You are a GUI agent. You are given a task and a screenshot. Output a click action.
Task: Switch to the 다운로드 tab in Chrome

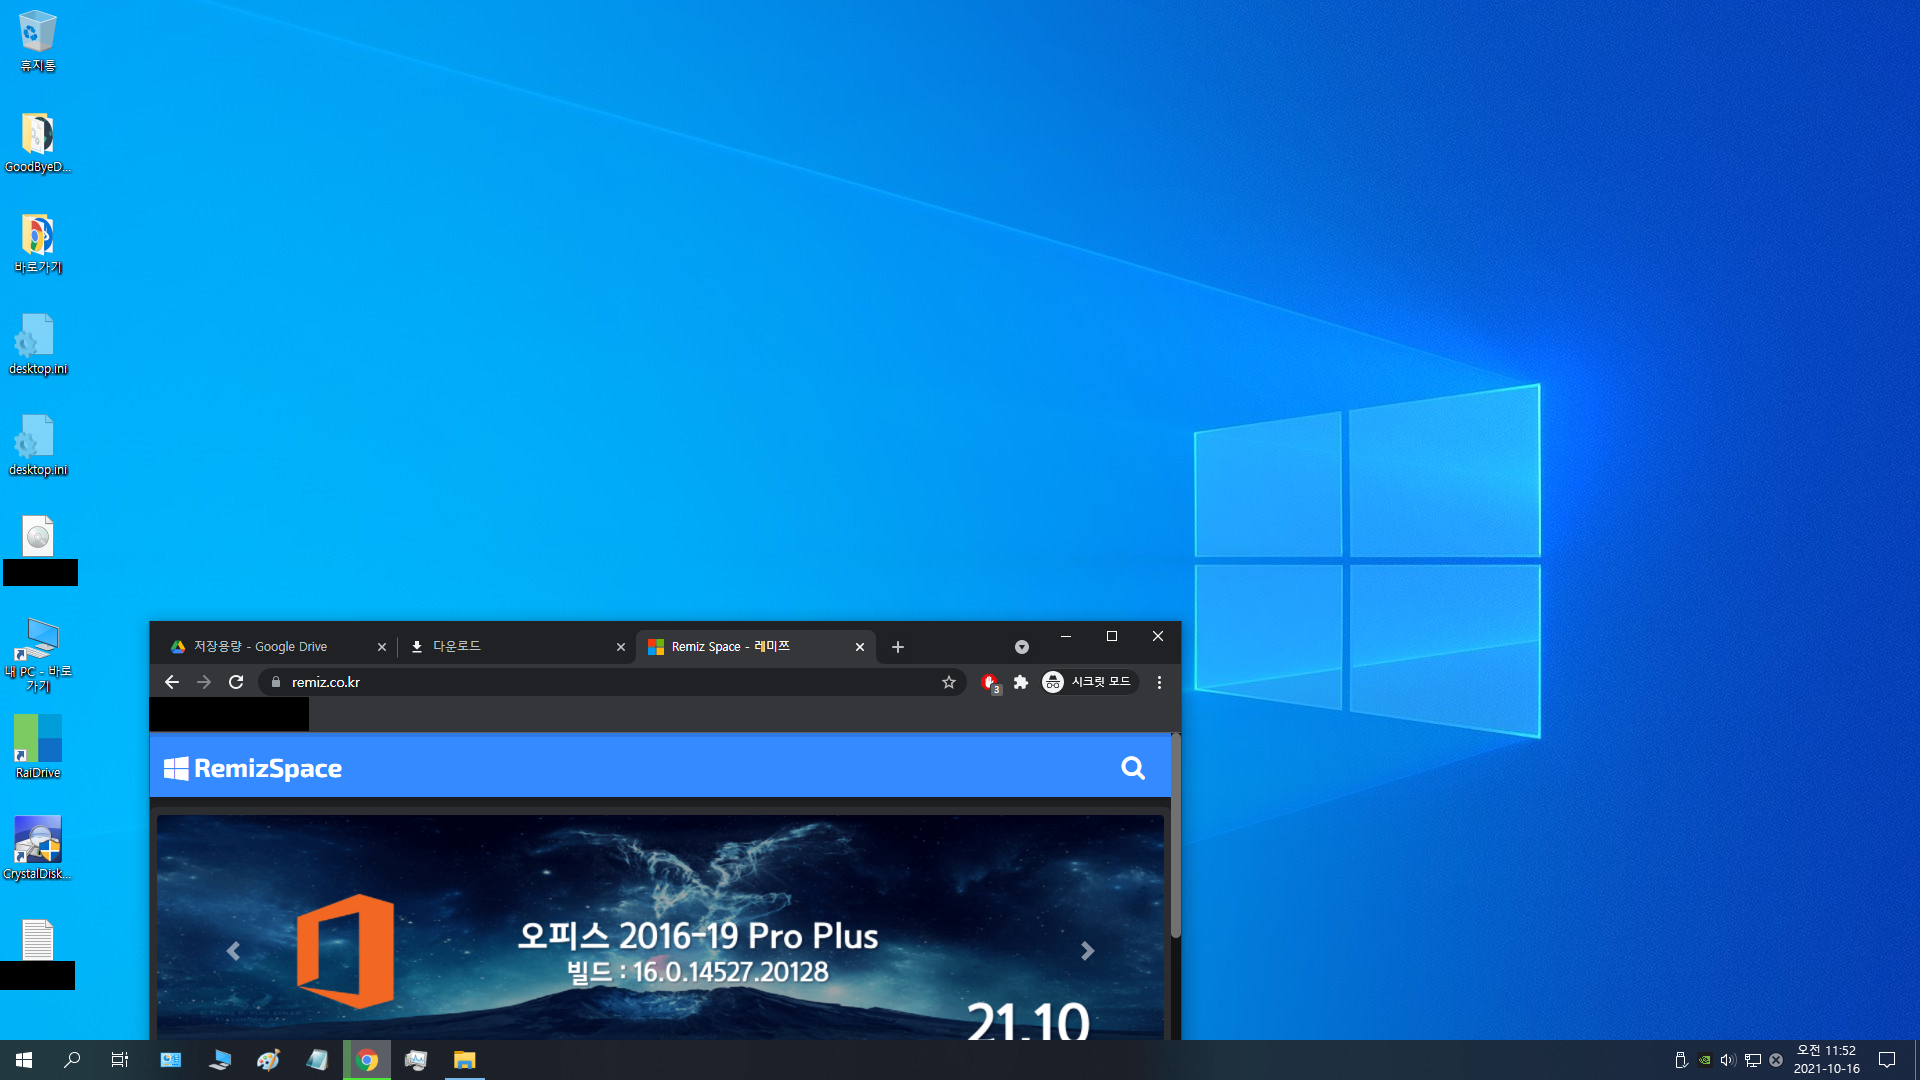click(516, 647)
